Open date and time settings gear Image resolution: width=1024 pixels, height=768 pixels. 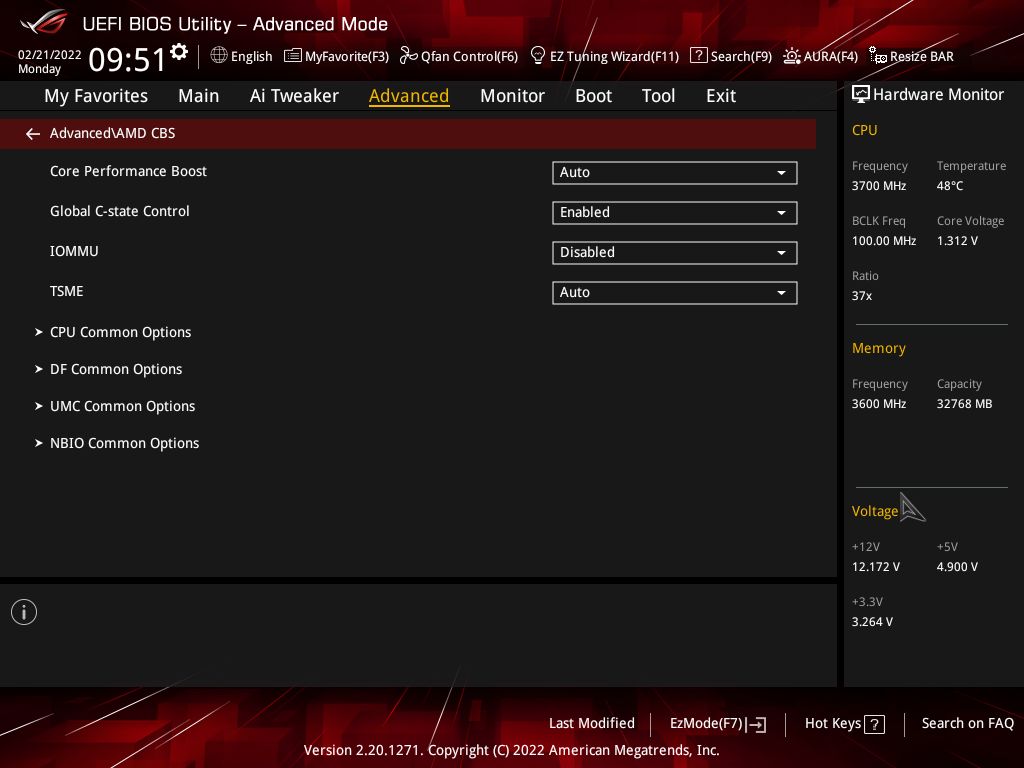pyautogui.click(x=179, y=52)
